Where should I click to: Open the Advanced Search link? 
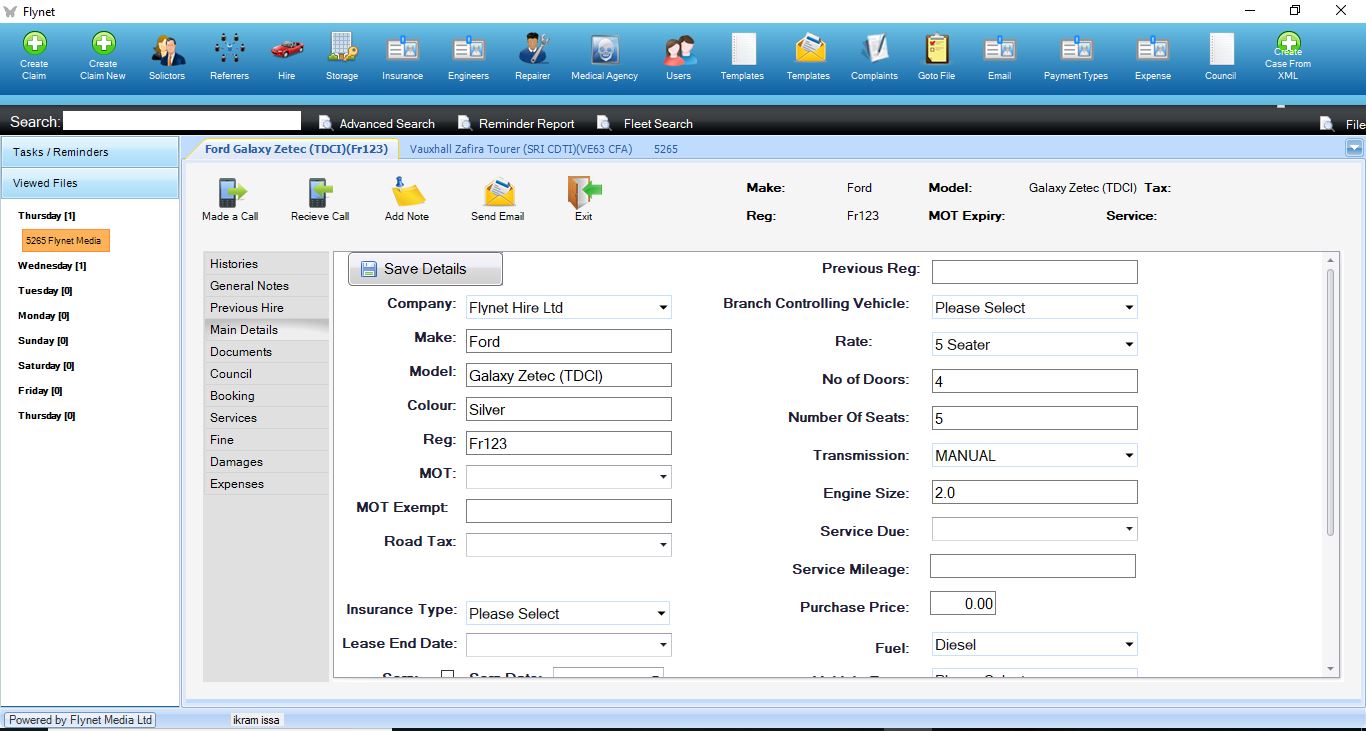(x=386, y=124)
